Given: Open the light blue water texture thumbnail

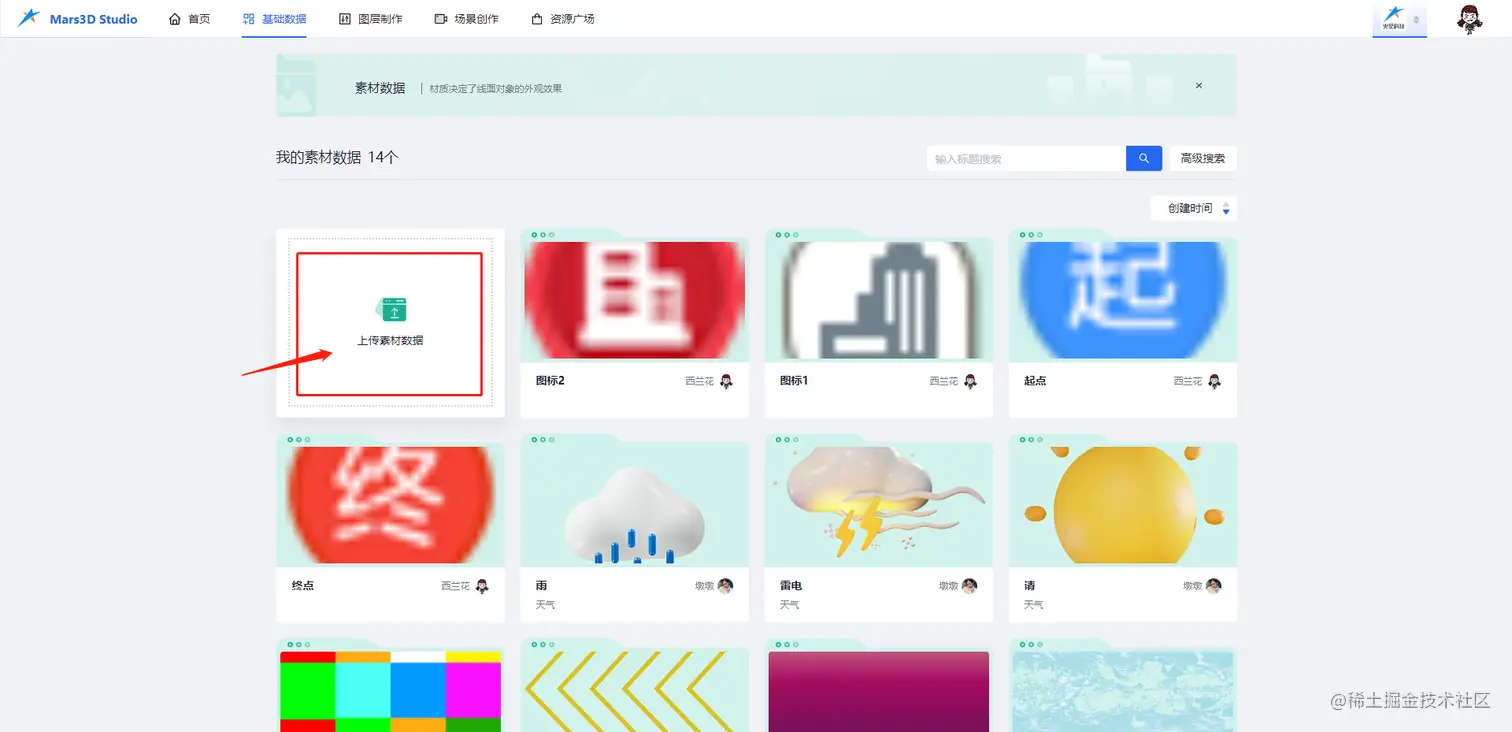Looking at the screenshot, I should [x=1123, y=691].
